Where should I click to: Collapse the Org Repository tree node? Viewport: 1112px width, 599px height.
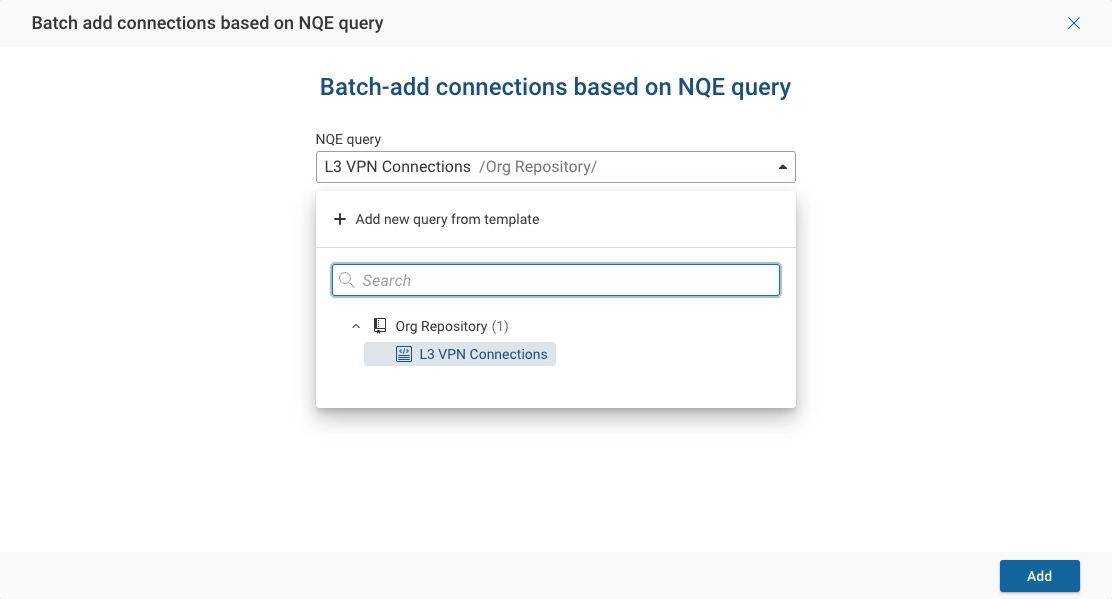tap(356, 326)
